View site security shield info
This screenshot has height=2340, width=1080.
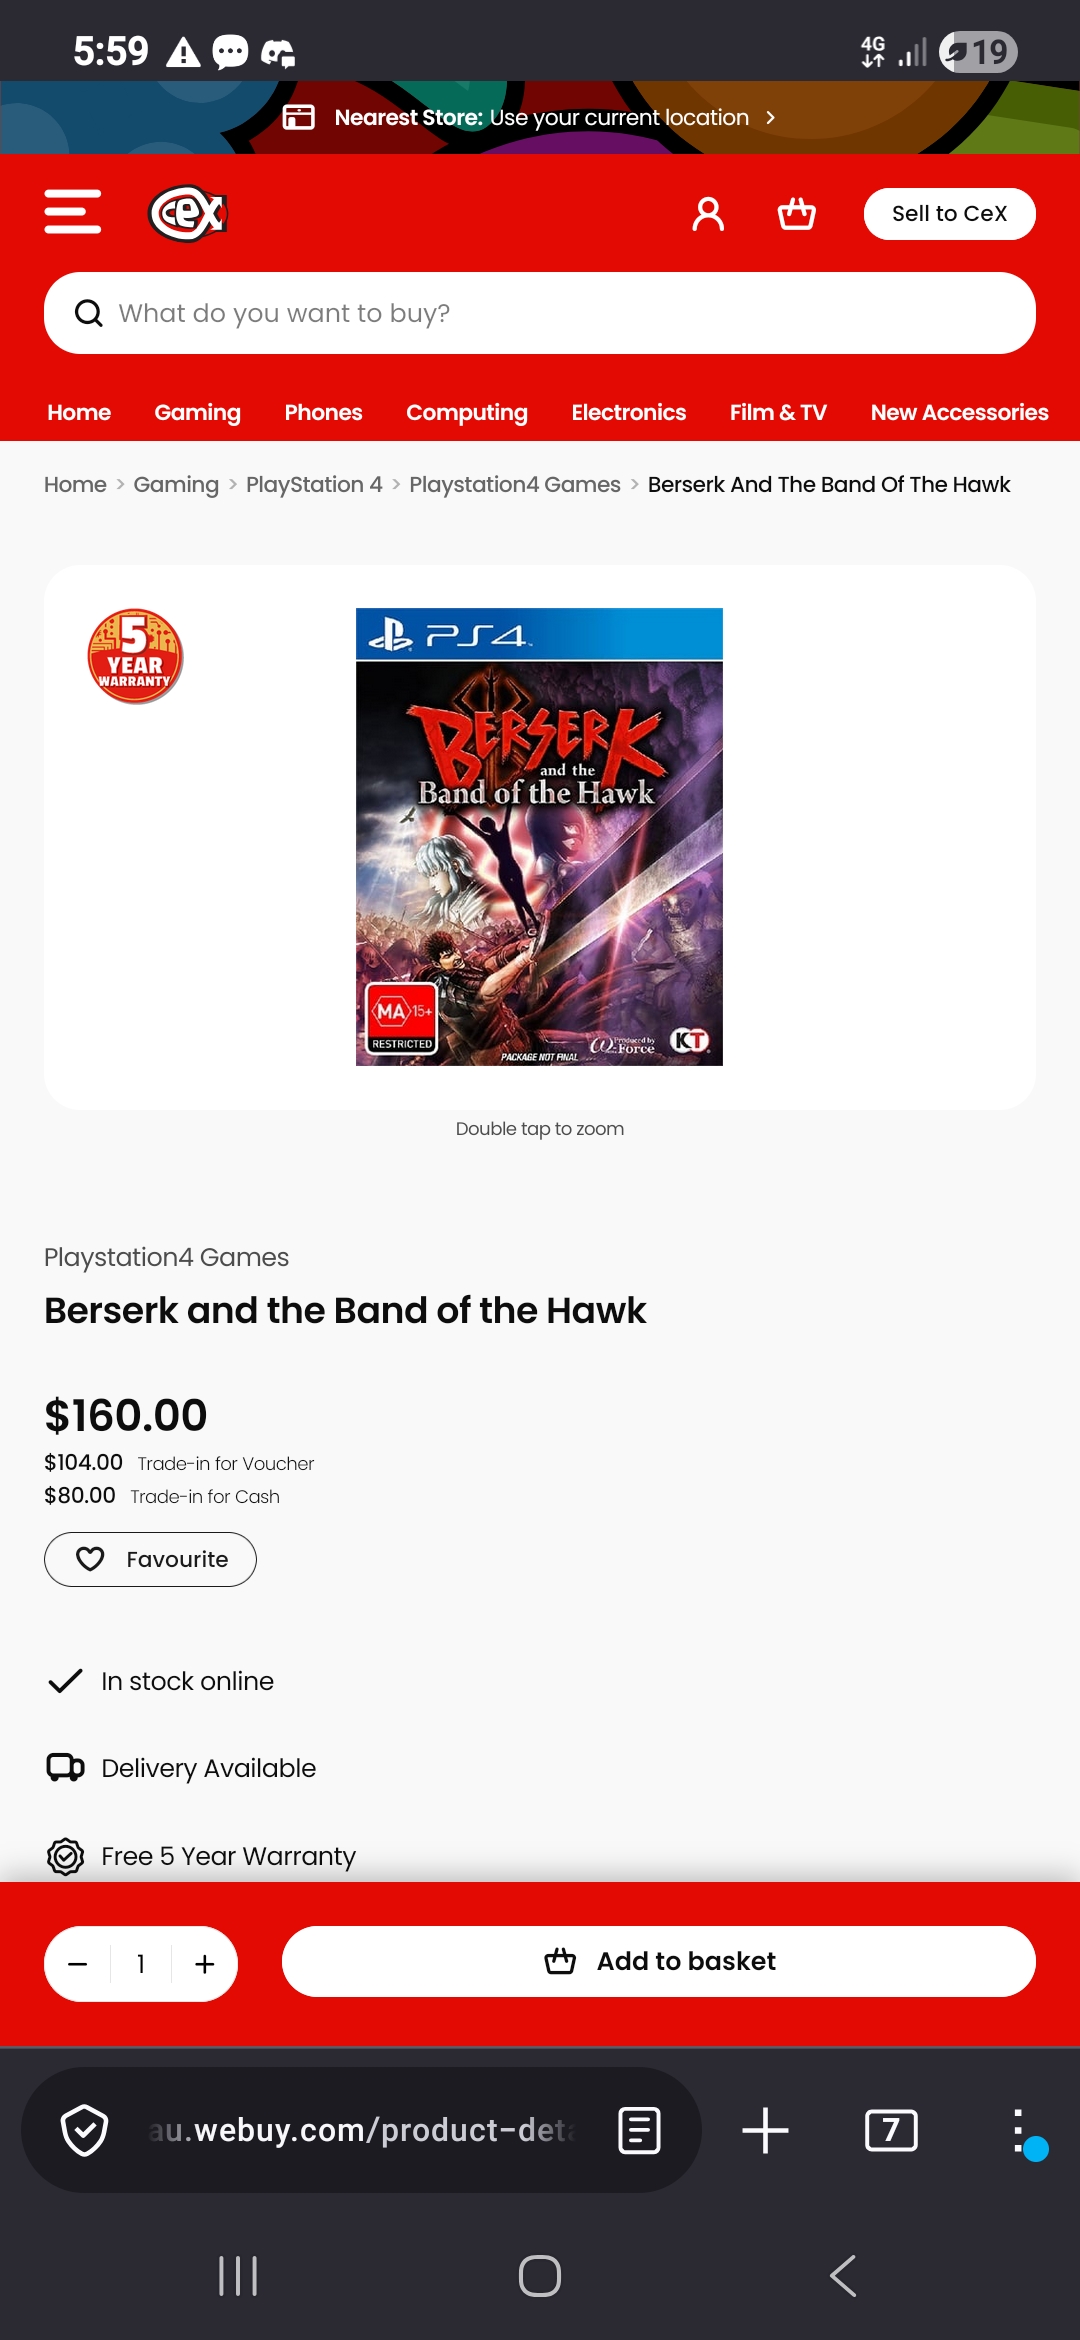coord(85,2130)
